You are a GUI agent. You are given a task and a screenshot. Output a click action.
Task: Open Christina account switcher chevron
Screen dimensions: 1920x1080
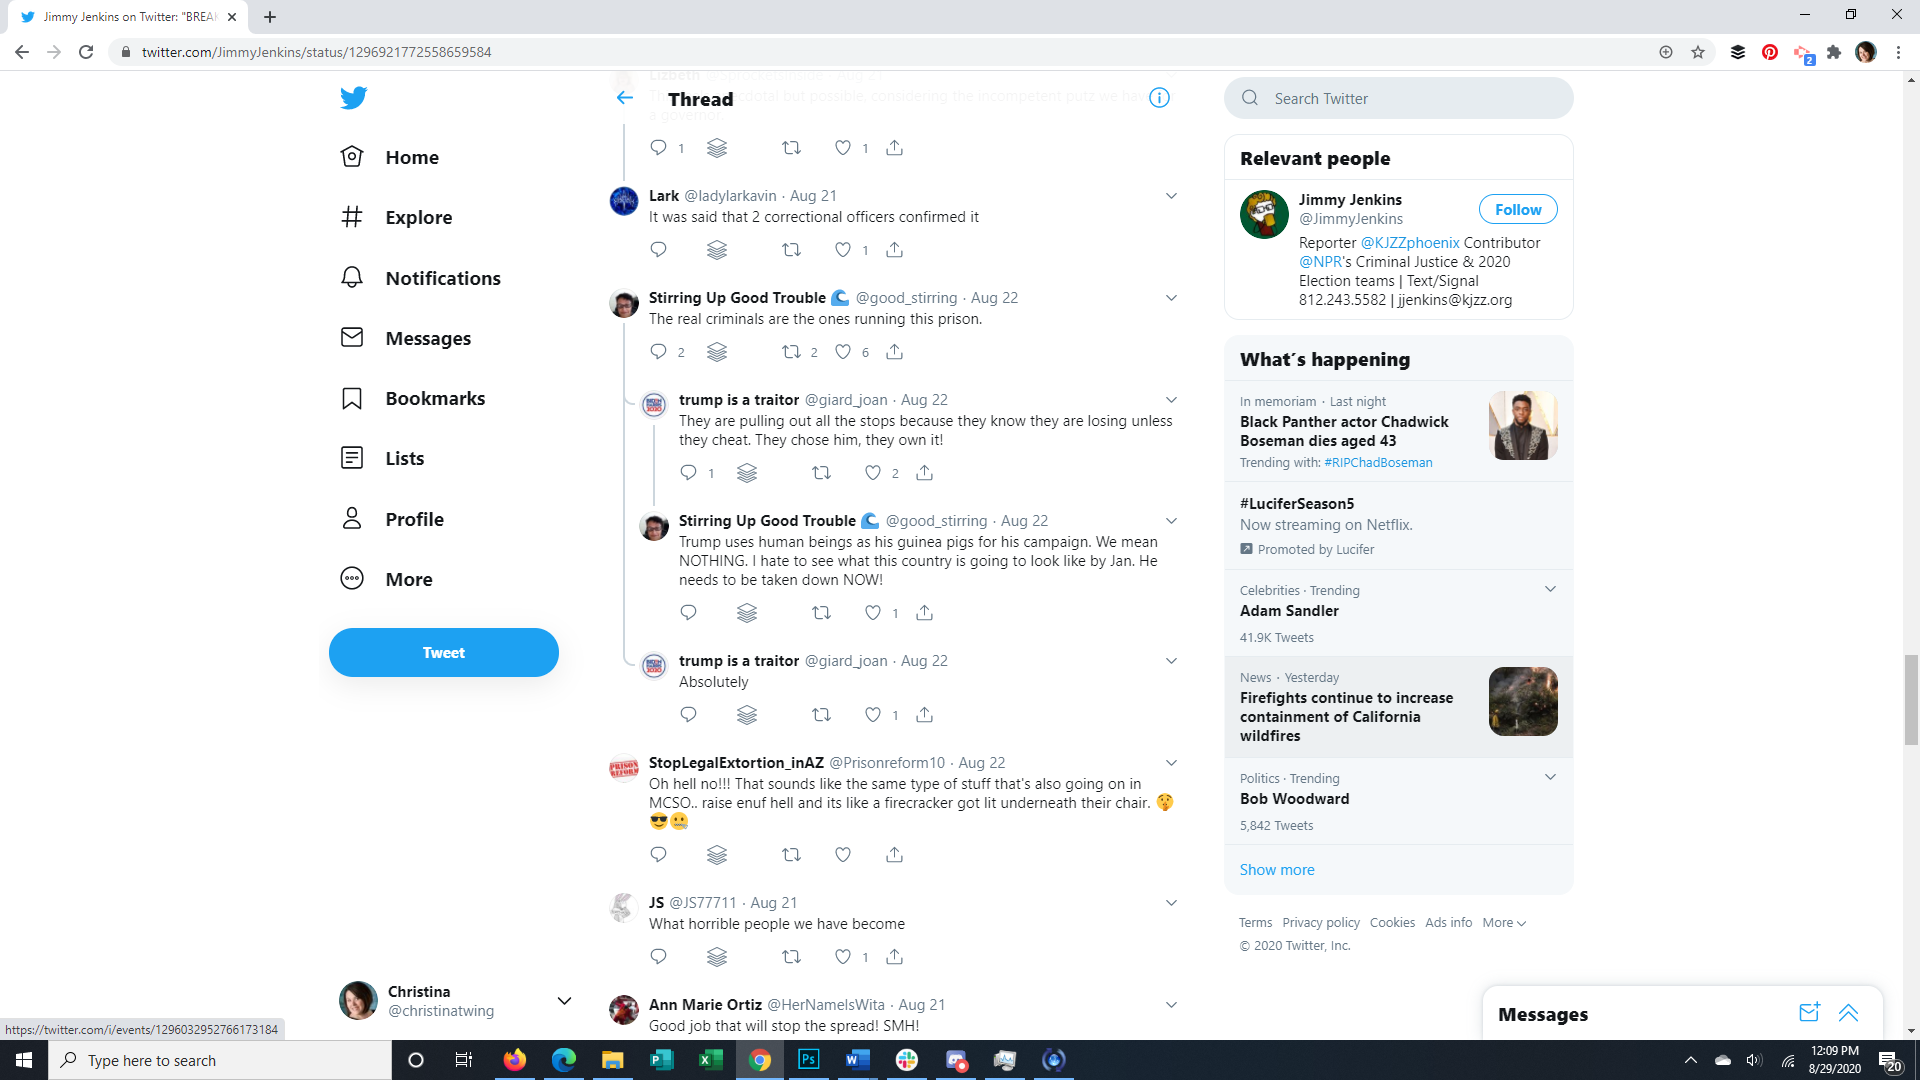click(564, 1001)
